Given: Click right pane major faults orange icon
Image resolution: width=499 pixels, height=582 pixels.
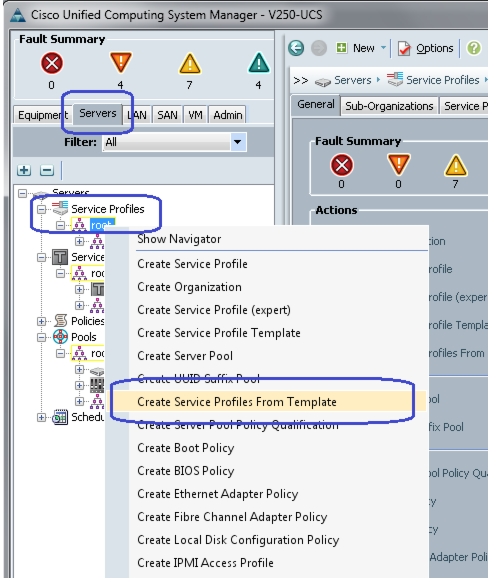Looking at the screenshot, I should [x=398, y=164].
